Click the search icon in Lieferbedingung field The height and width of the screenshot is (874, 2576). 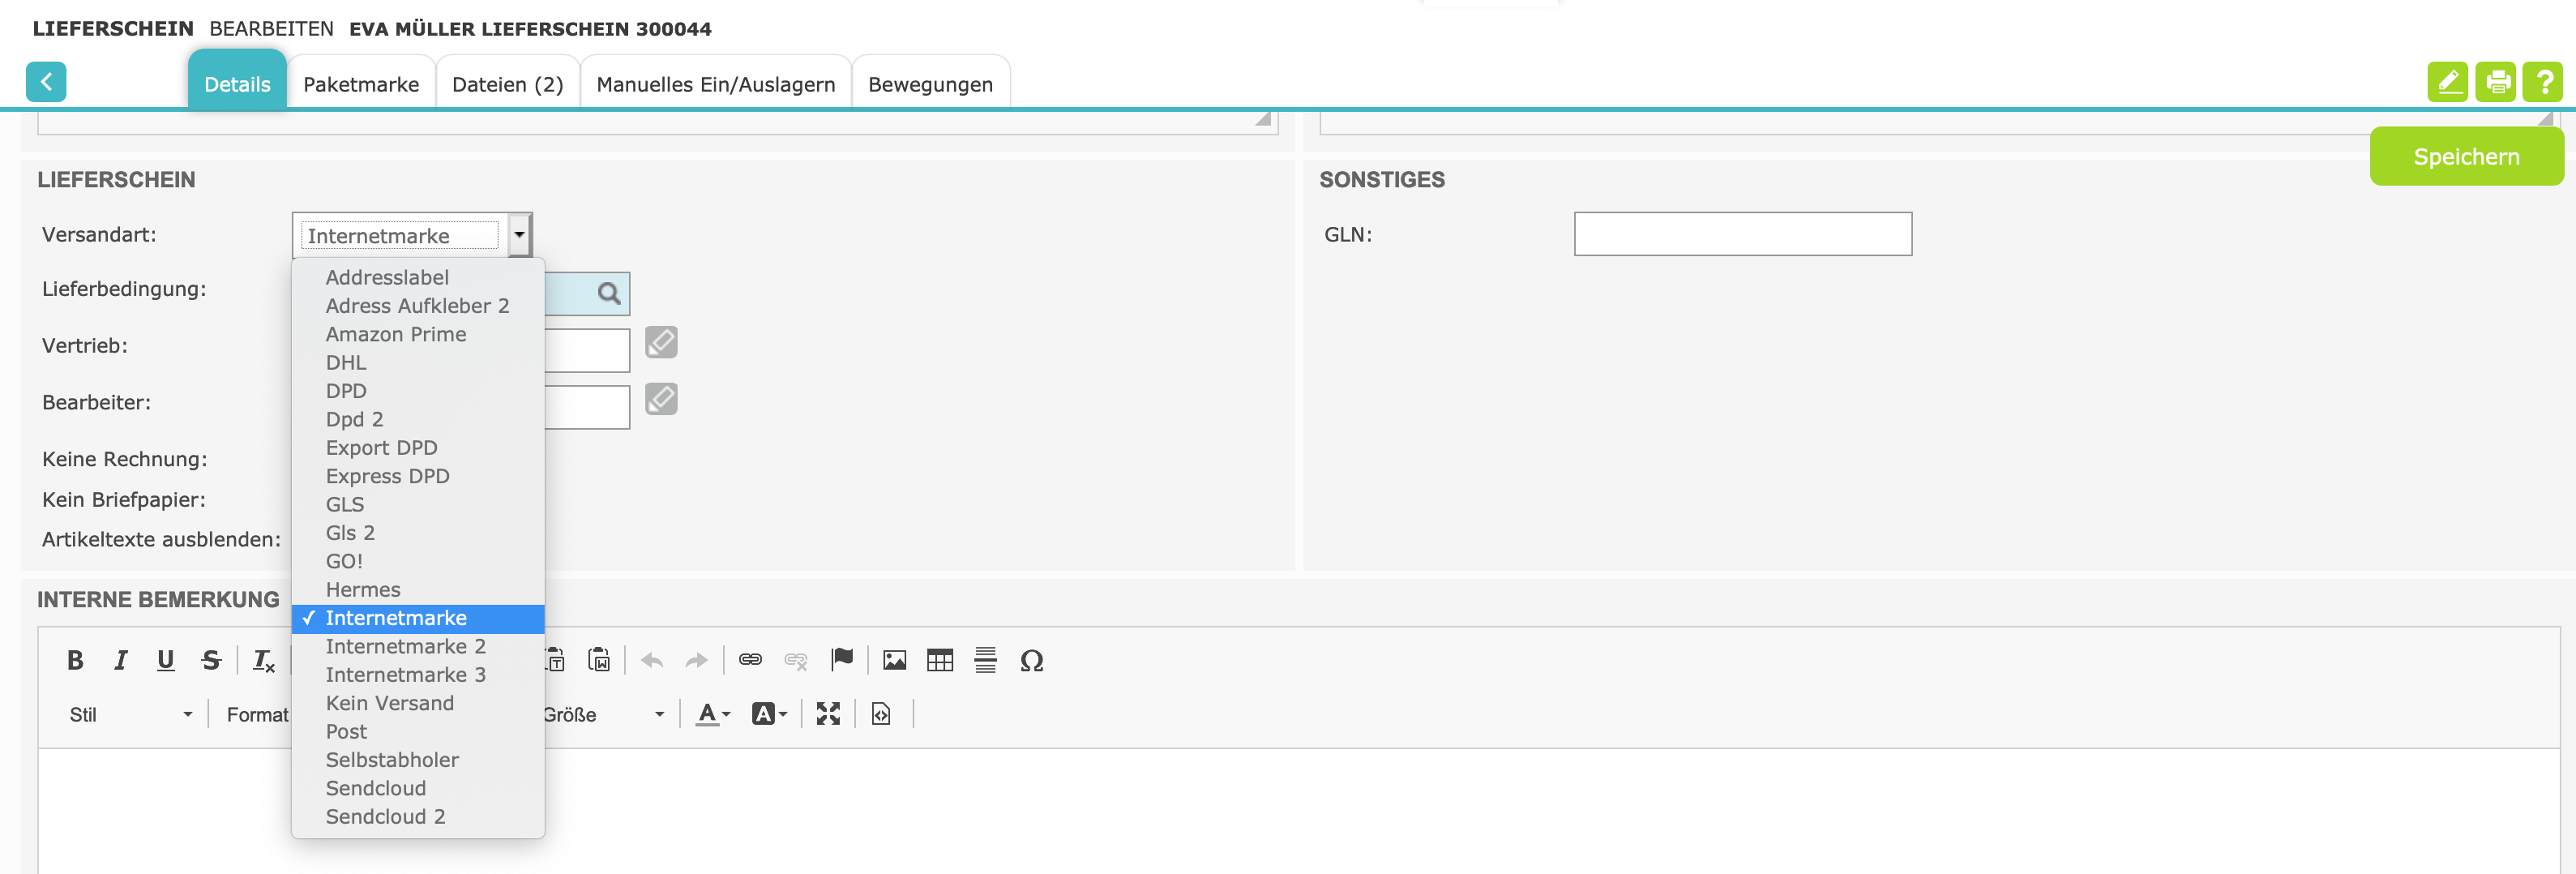(608, 293)
